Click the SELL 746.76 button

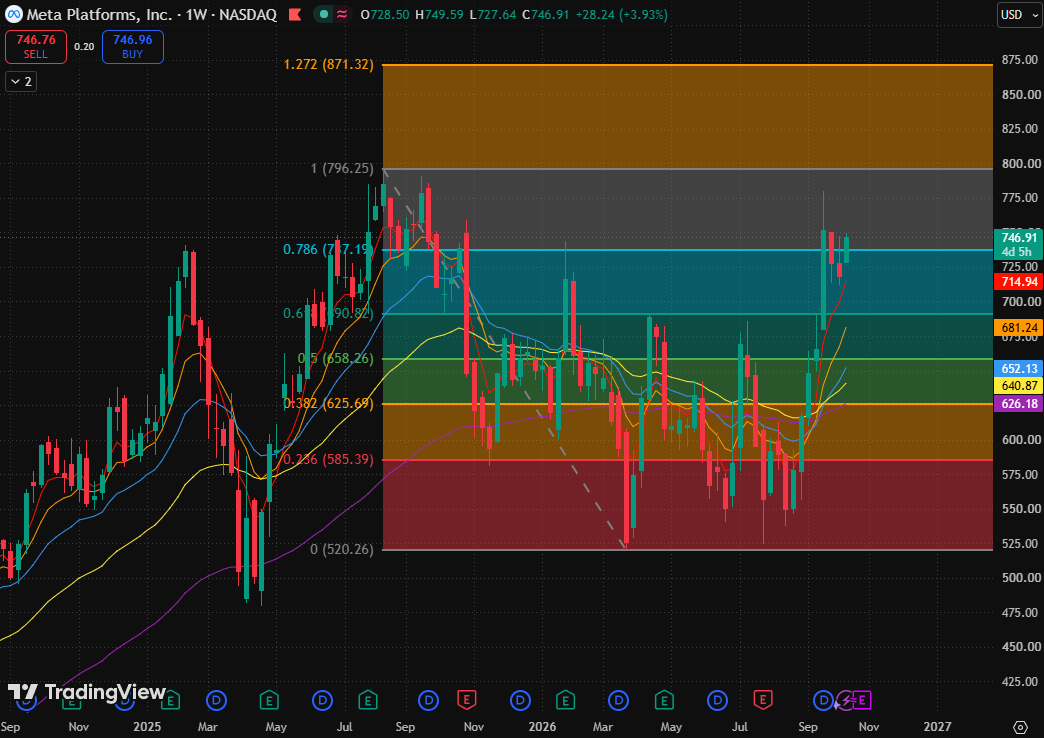tap(36, 47)
